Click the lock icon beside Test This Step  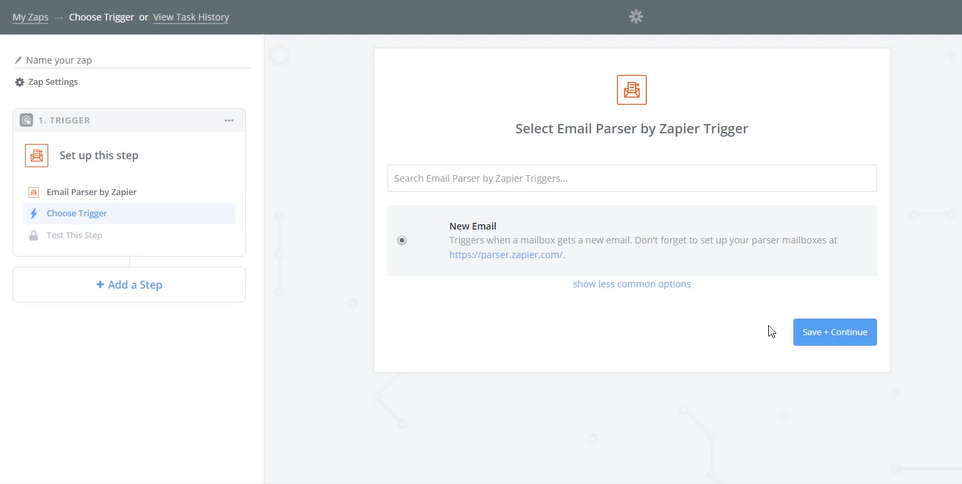coord(34,236)
